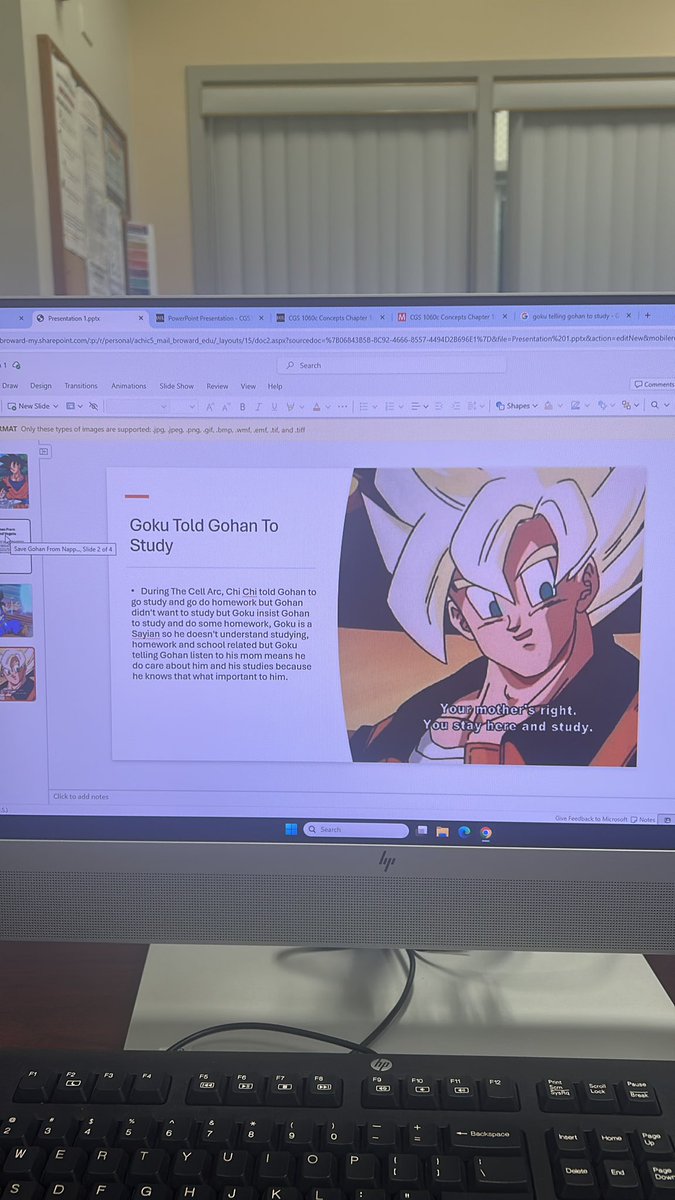The width and height of the screenshot is (675, 1200).
Task: Click to add notes below the slide
Action: click(x=81, y=796)
